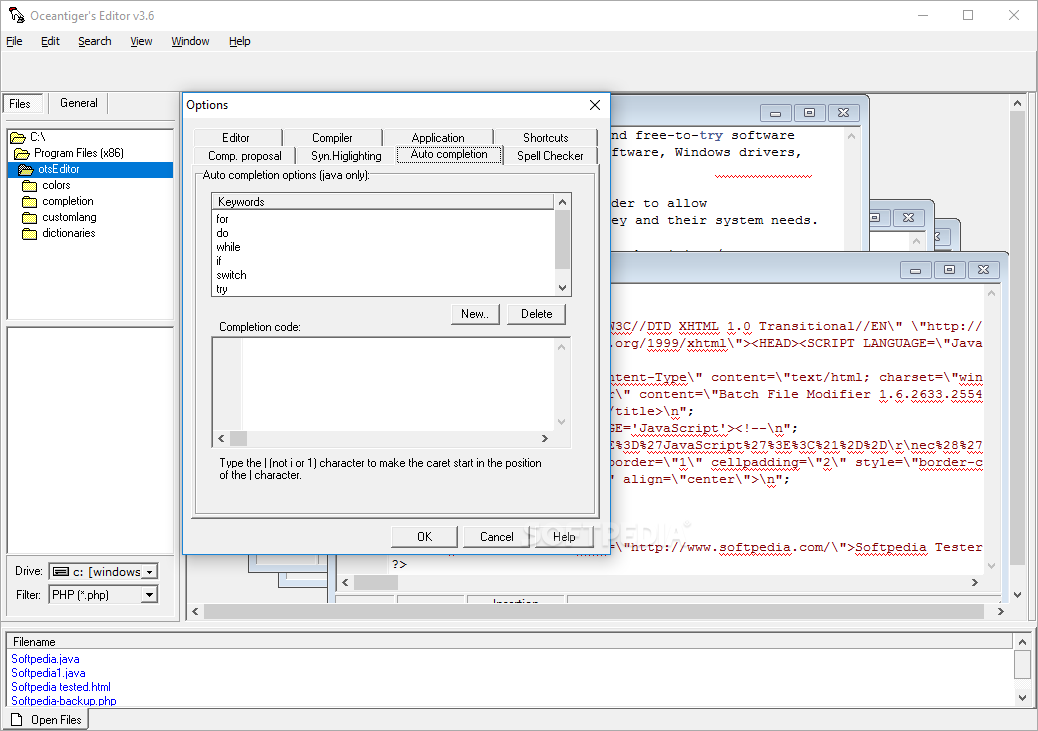This screenshot has width=1038, height=731.
Task: Select the otsEditor folder
Action: click(58, 169)
